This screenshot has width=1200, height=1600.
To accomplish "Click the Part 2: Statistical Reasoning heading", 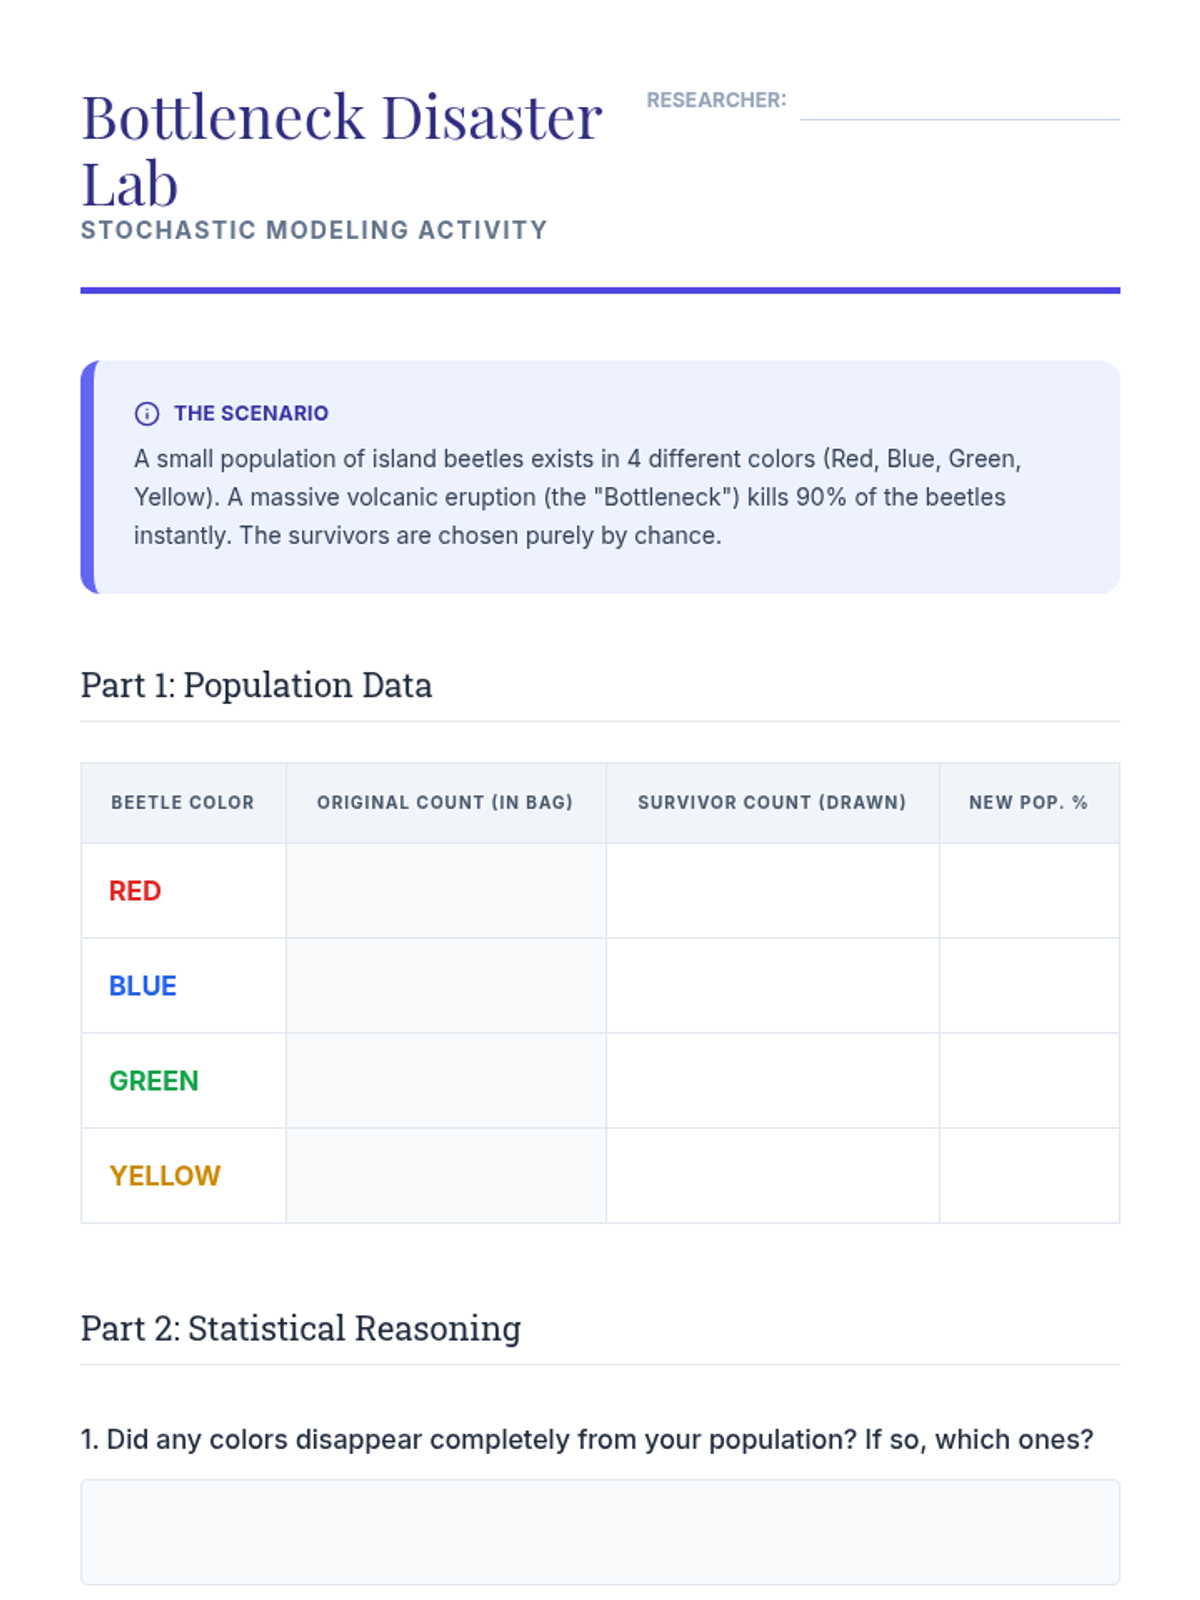I will tap(300, 1329).
